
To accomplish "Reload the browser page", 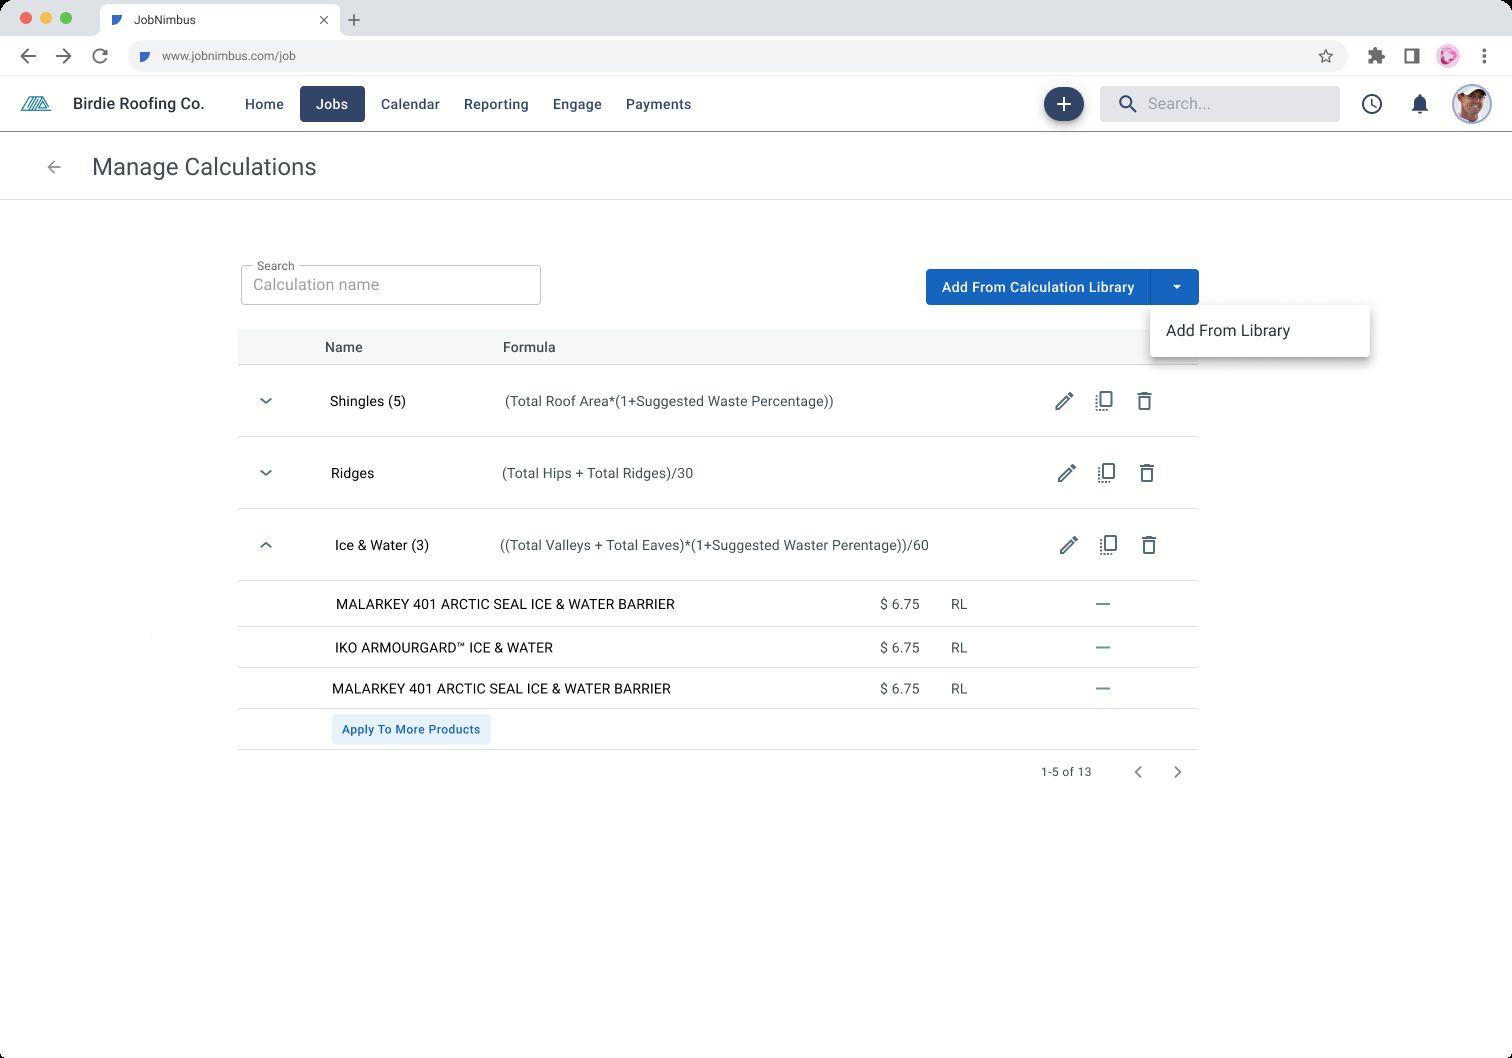I will (x=100, y=56).
